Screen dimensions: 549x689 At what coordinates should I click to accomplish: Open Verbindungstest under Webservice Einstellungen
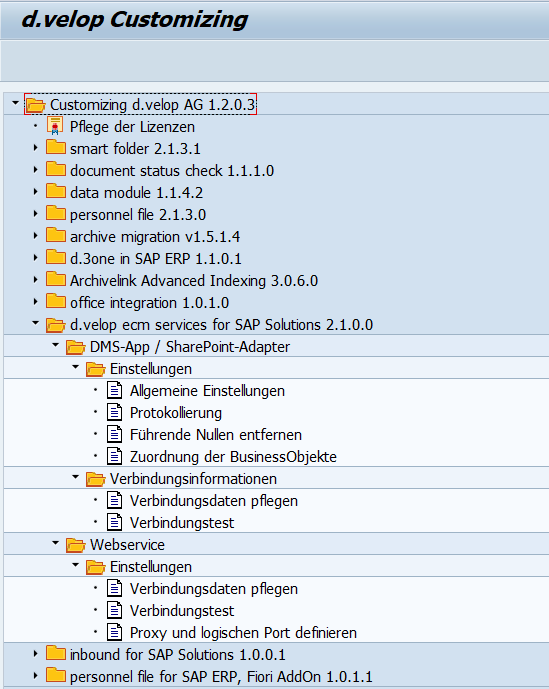click(x=182, y=611)
